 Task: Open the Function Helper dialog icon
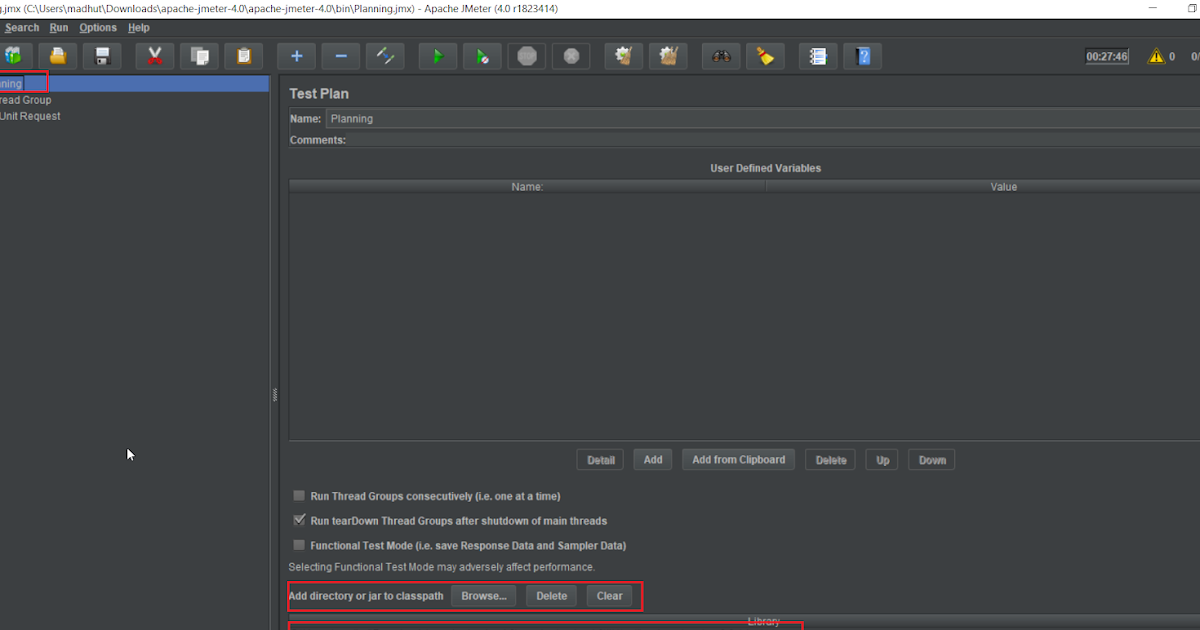(x=817, y=56)
